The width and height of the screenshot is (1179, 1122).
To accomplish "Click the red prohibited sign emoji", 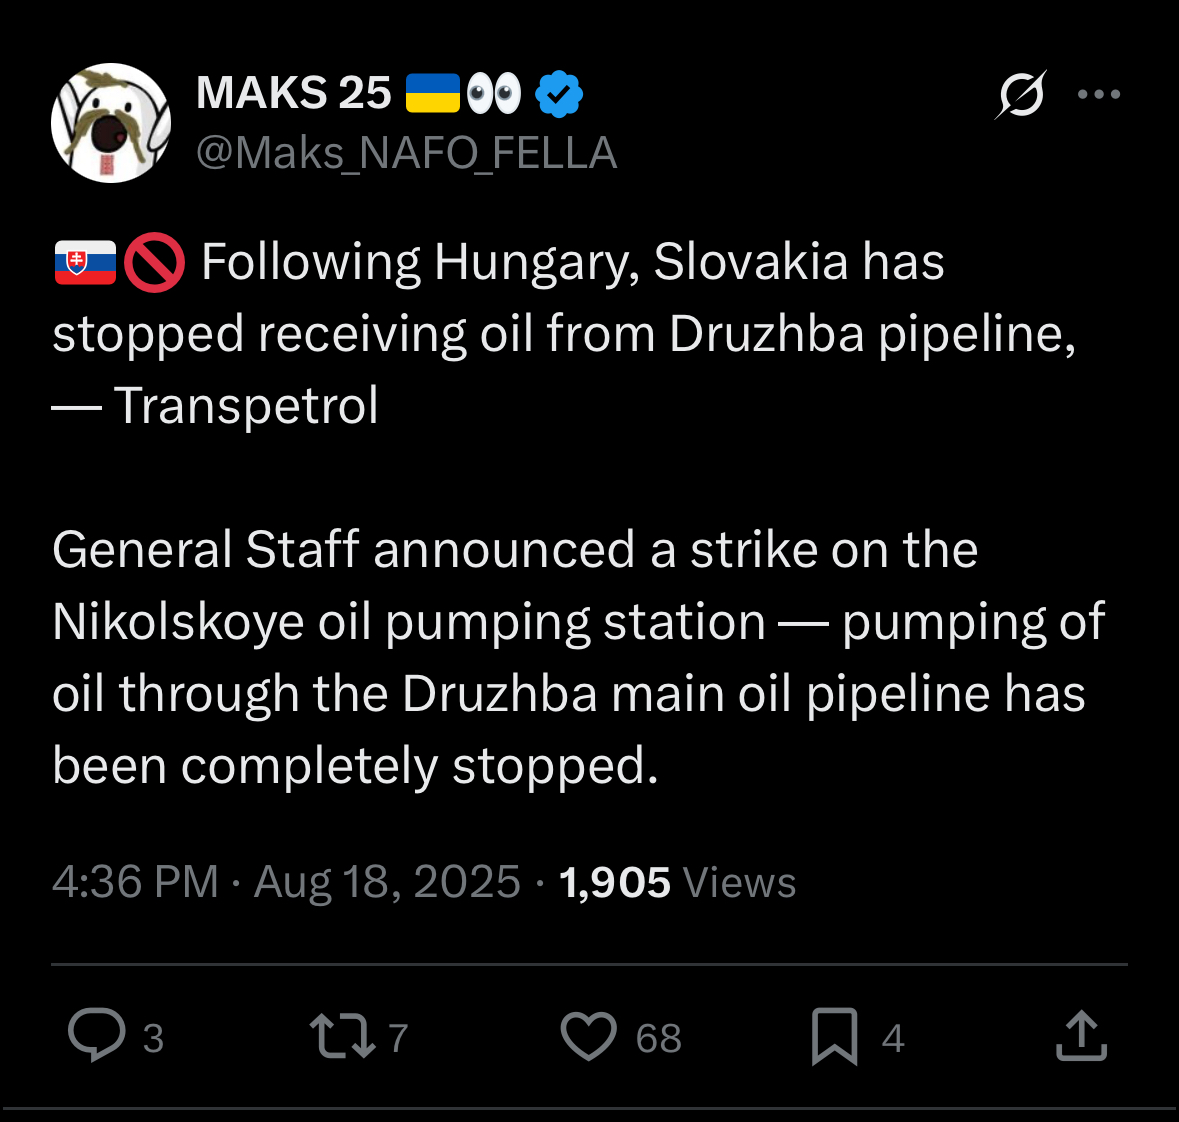I will coord(154,263).
